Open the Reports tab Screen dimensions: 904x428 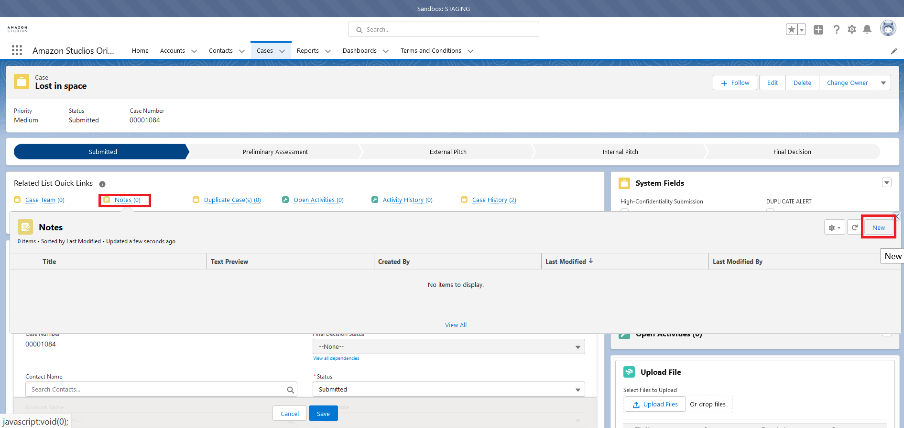tap(308, 51)
